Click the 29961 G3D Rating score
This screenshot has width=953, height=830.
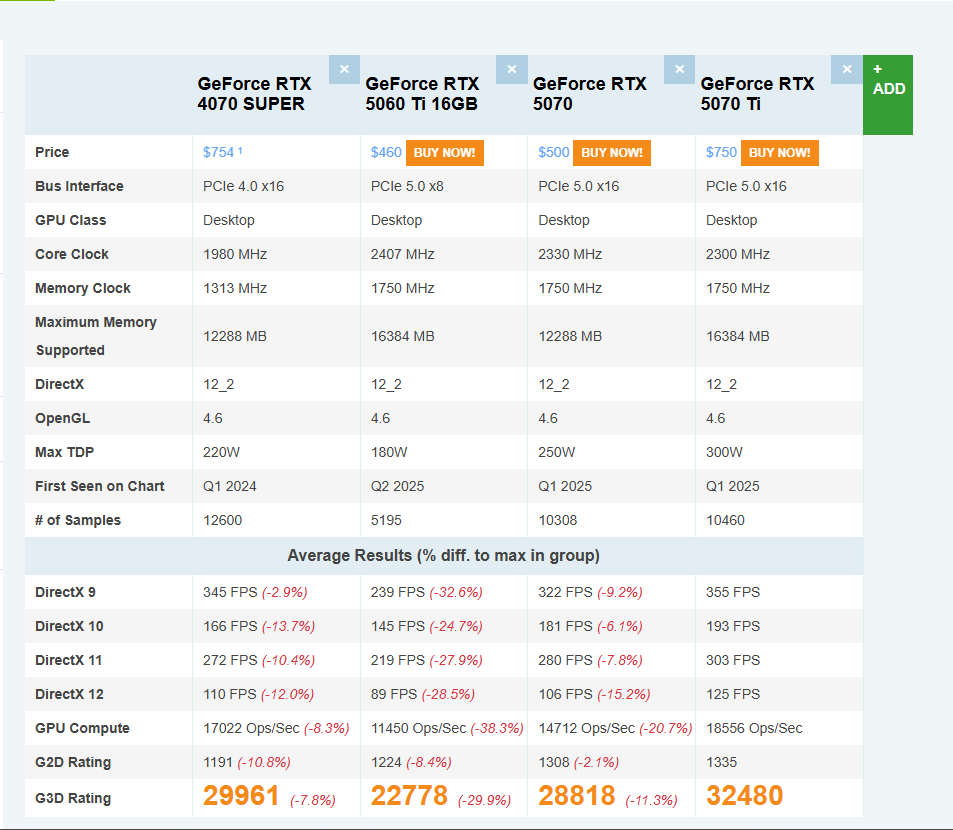[x=241, y=796]
